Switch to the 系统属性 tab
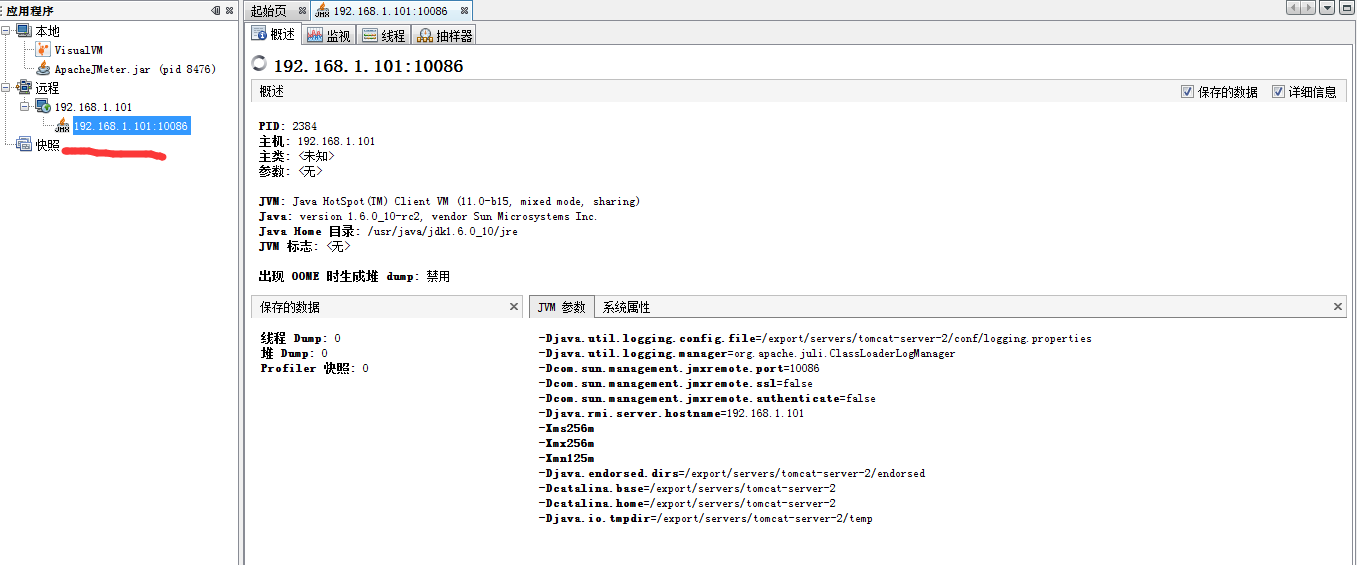The height and width of the screenshot is (565, 1357). (626, 307)
